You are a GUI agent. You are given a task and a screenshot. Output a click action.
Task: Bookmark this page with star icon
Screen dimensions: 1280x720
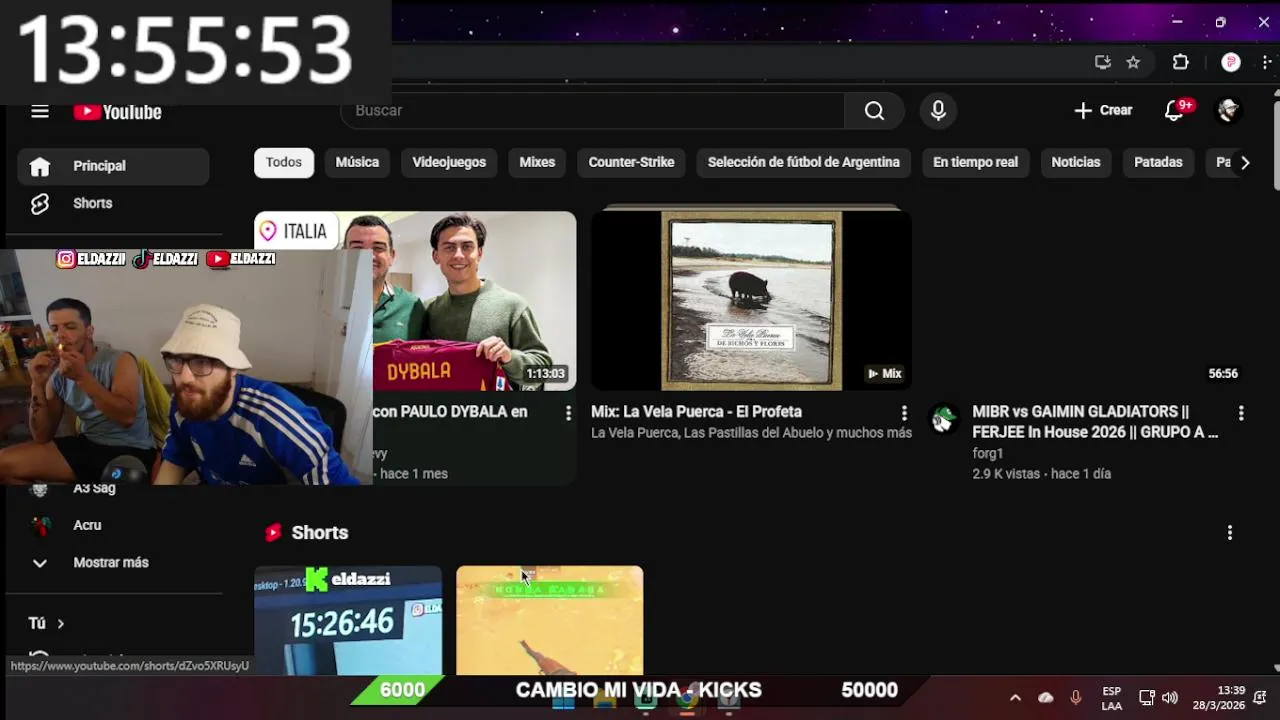coord(1133,62)
